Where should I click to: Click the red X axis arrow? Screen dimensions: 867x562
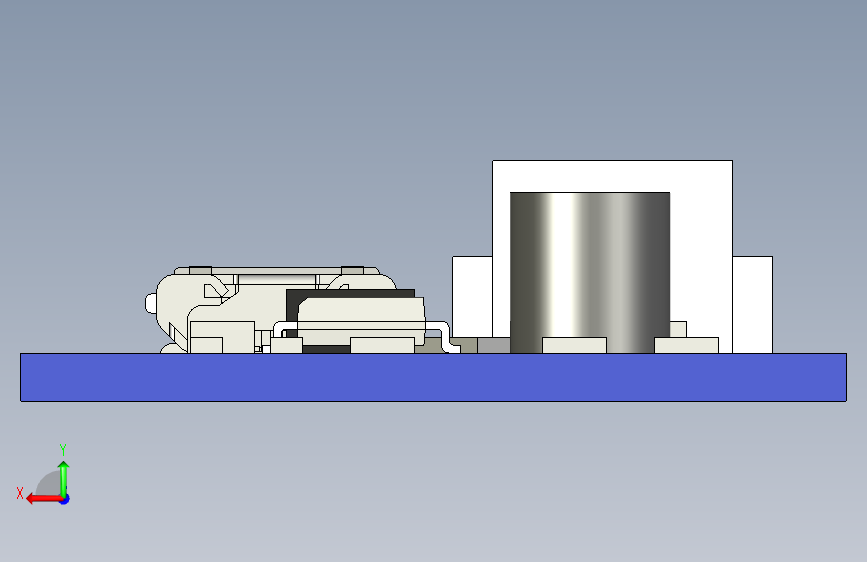tap(44, 499)
